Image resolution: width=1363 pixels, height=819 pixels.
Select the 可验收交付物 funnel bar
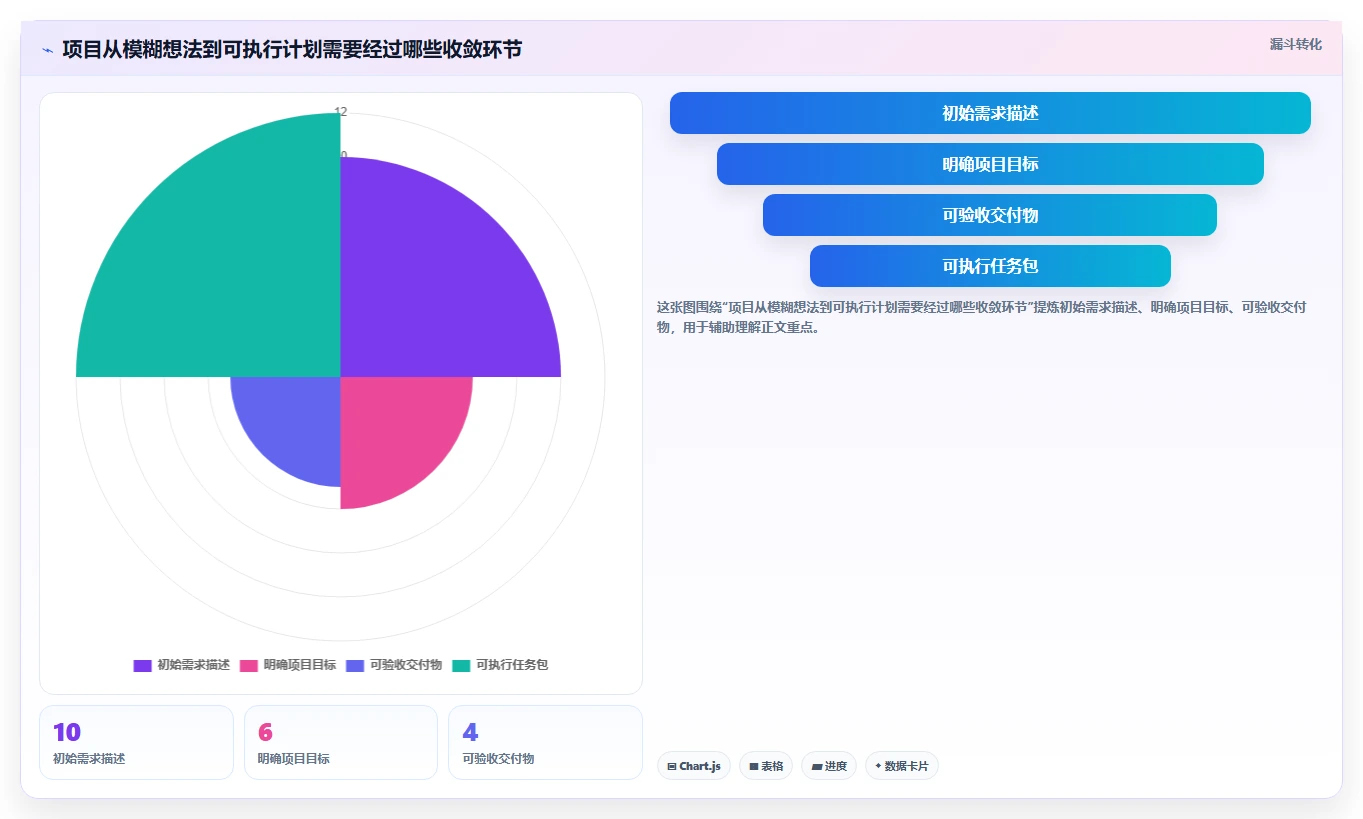pyautogui.click(x=990, y=215)
